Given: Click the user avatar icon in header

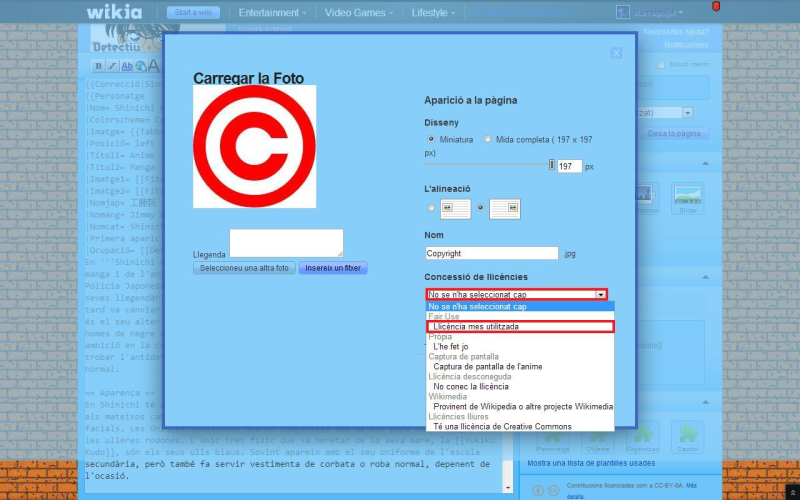Looking at the screenshot, I should coord(623,13).
